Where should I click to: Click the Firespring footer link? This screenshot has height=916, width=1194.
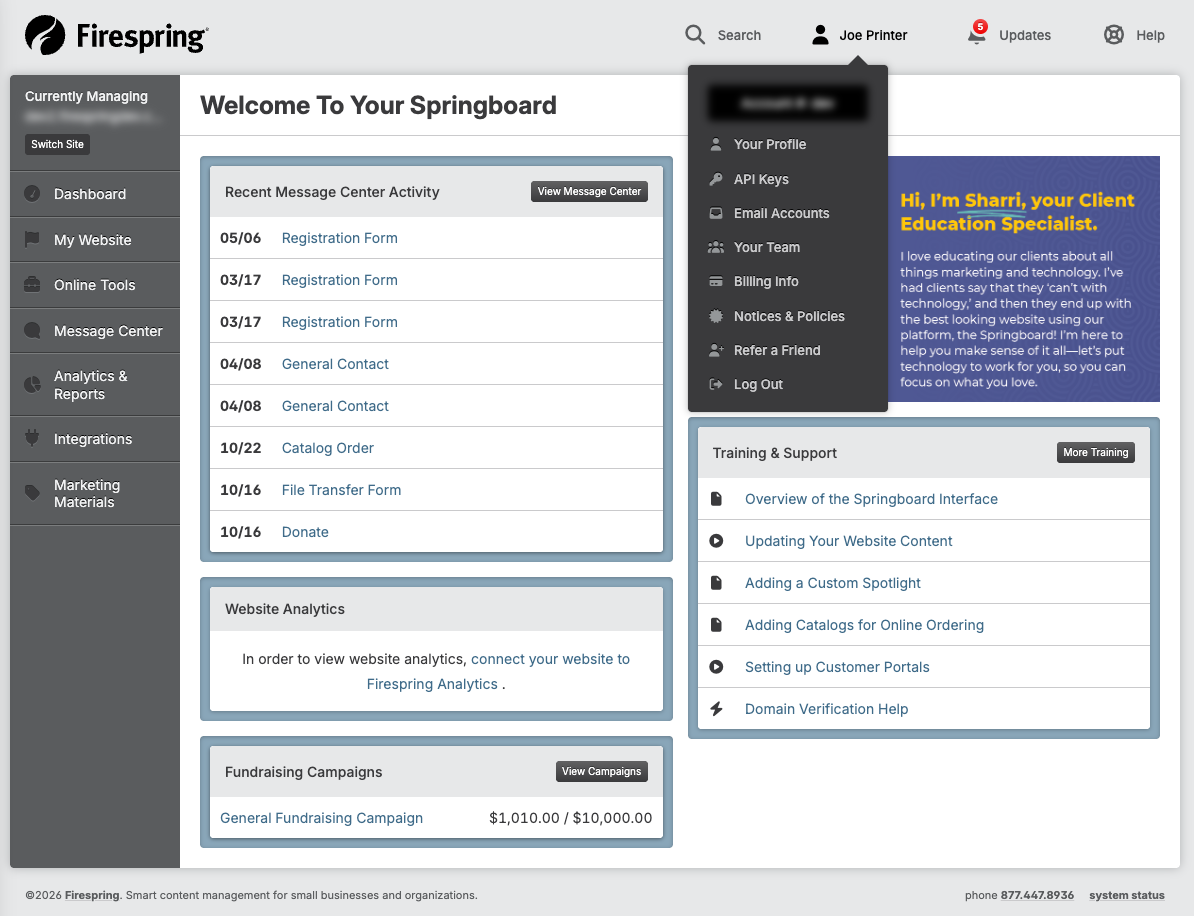[x=92, y=895]
